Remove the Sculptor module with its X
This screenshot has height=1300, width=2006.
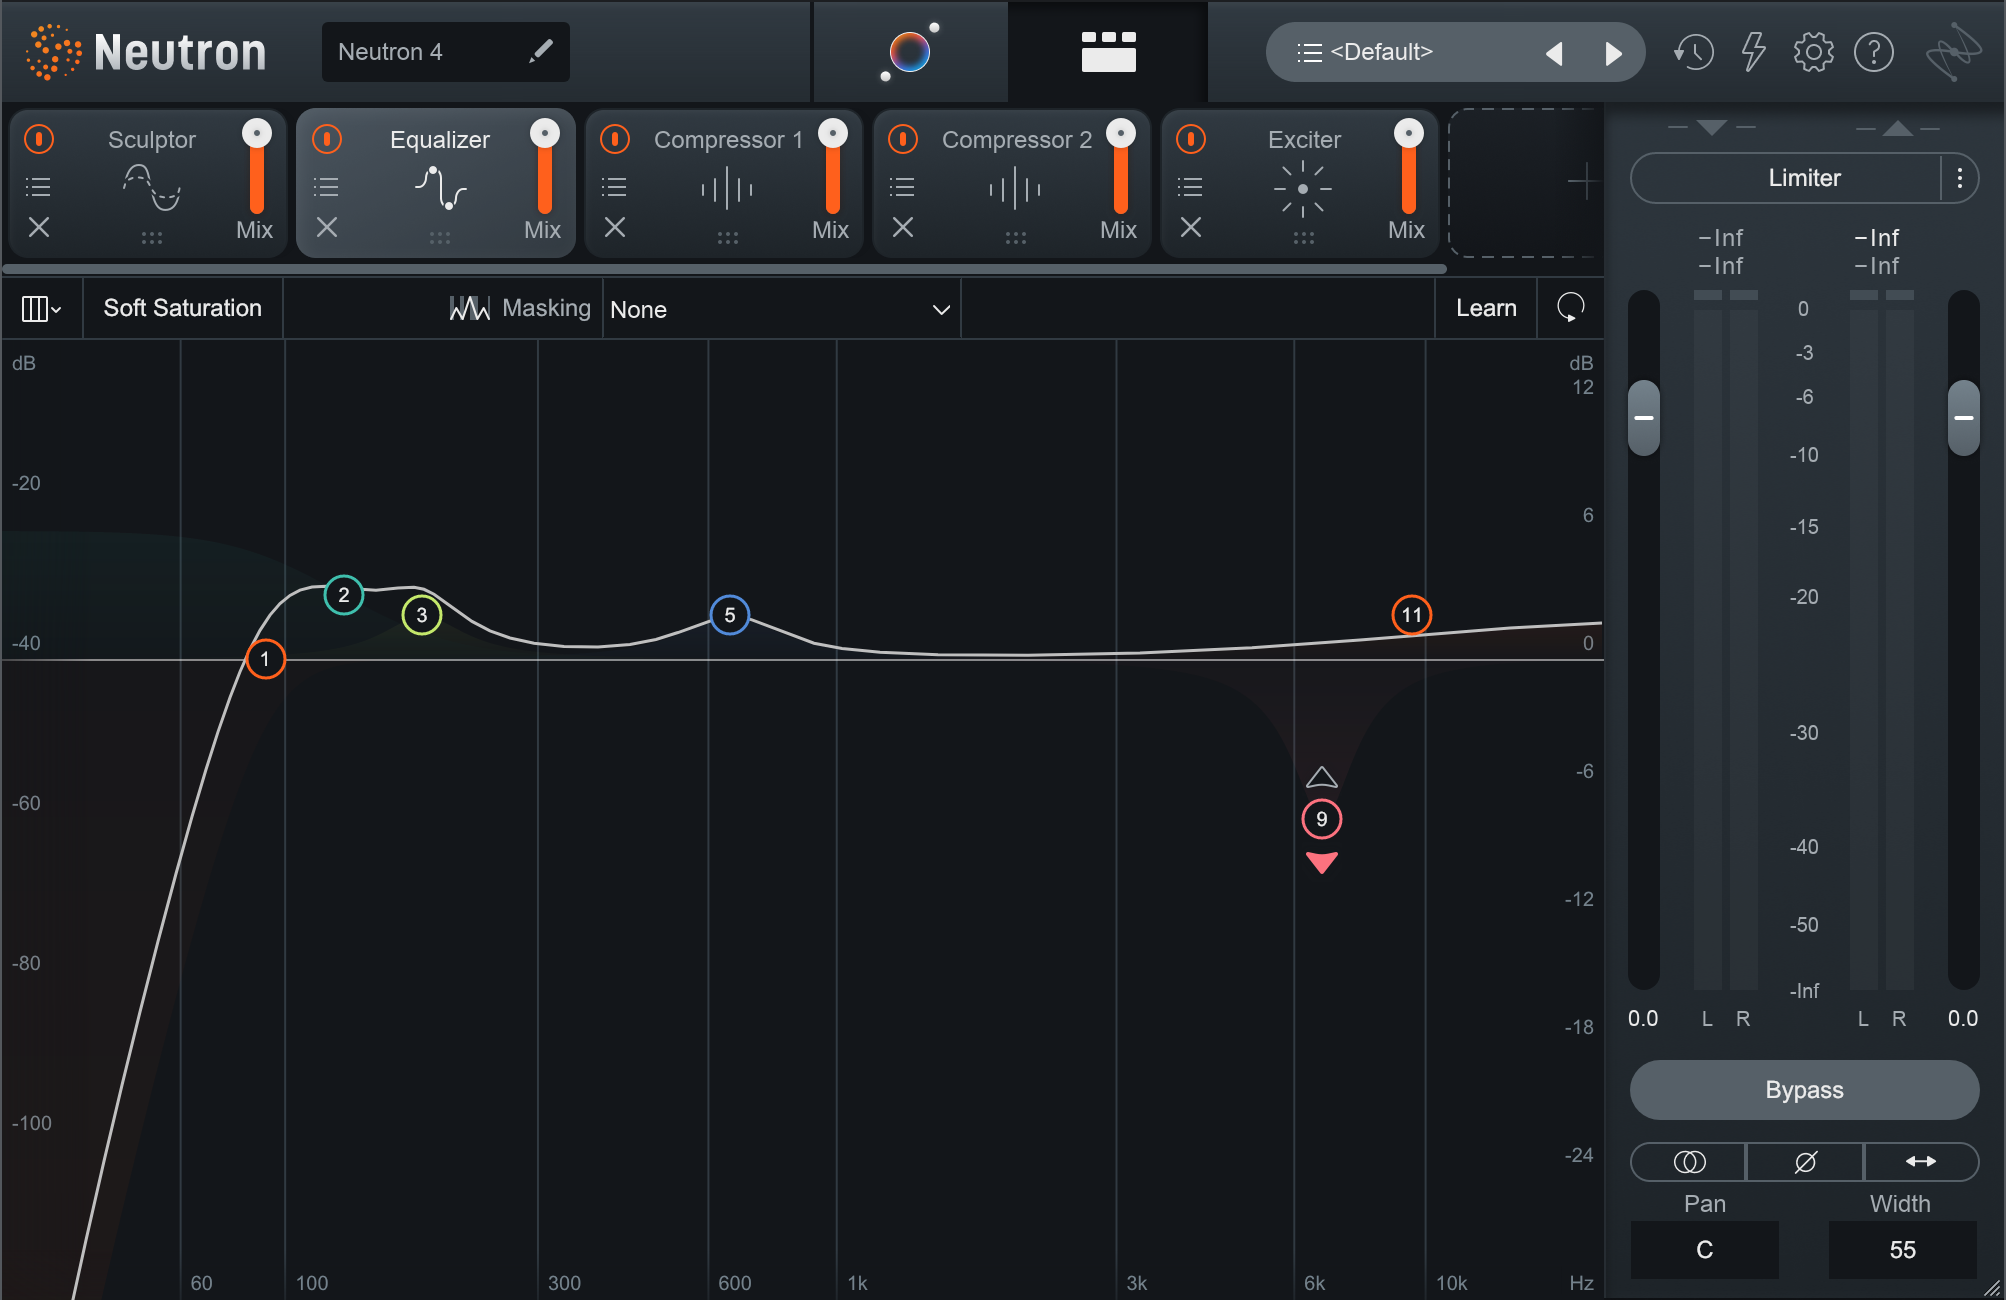(39, 228)
